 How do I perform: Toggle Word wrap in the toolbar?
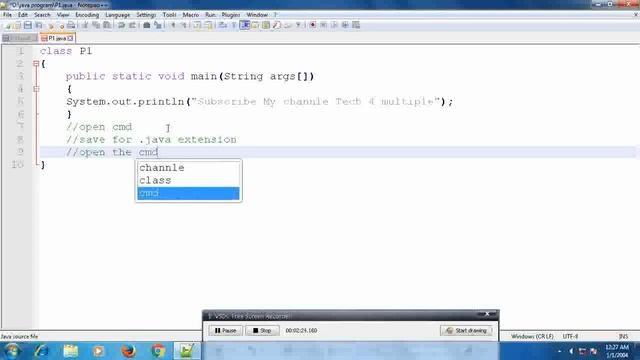click(223, 25)
